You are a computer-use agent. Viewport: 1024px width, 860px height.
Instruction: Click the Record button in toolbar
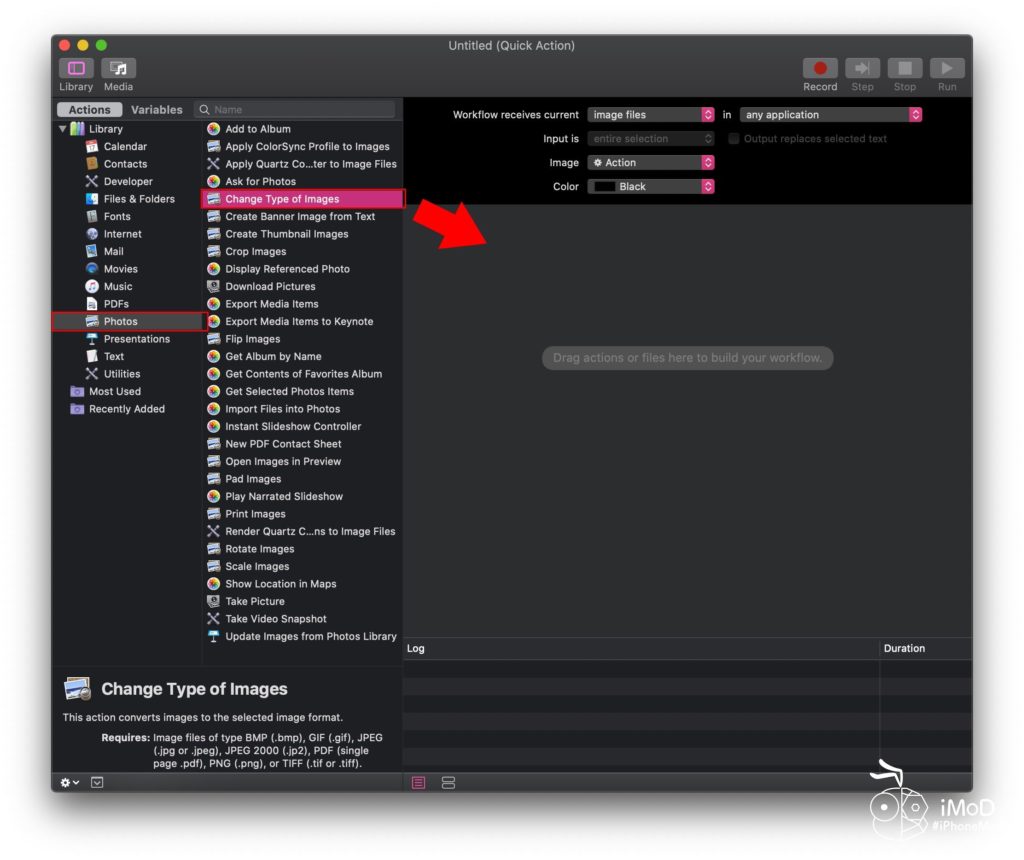pos(820,69)
